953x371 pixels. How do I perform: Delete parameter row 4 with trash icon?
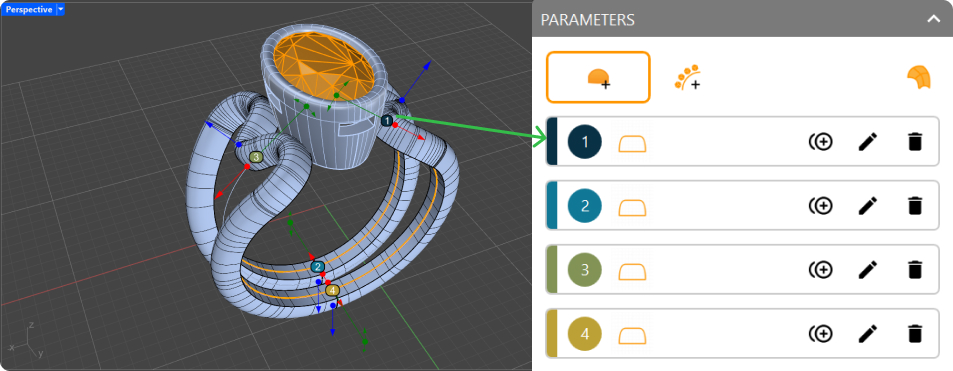914,334
